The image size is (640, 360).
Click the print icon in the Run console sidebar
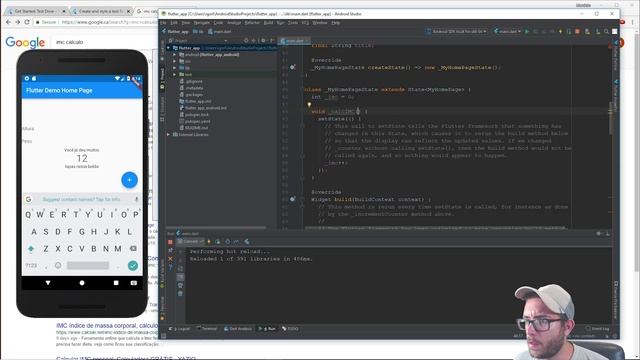coord(180,285)
